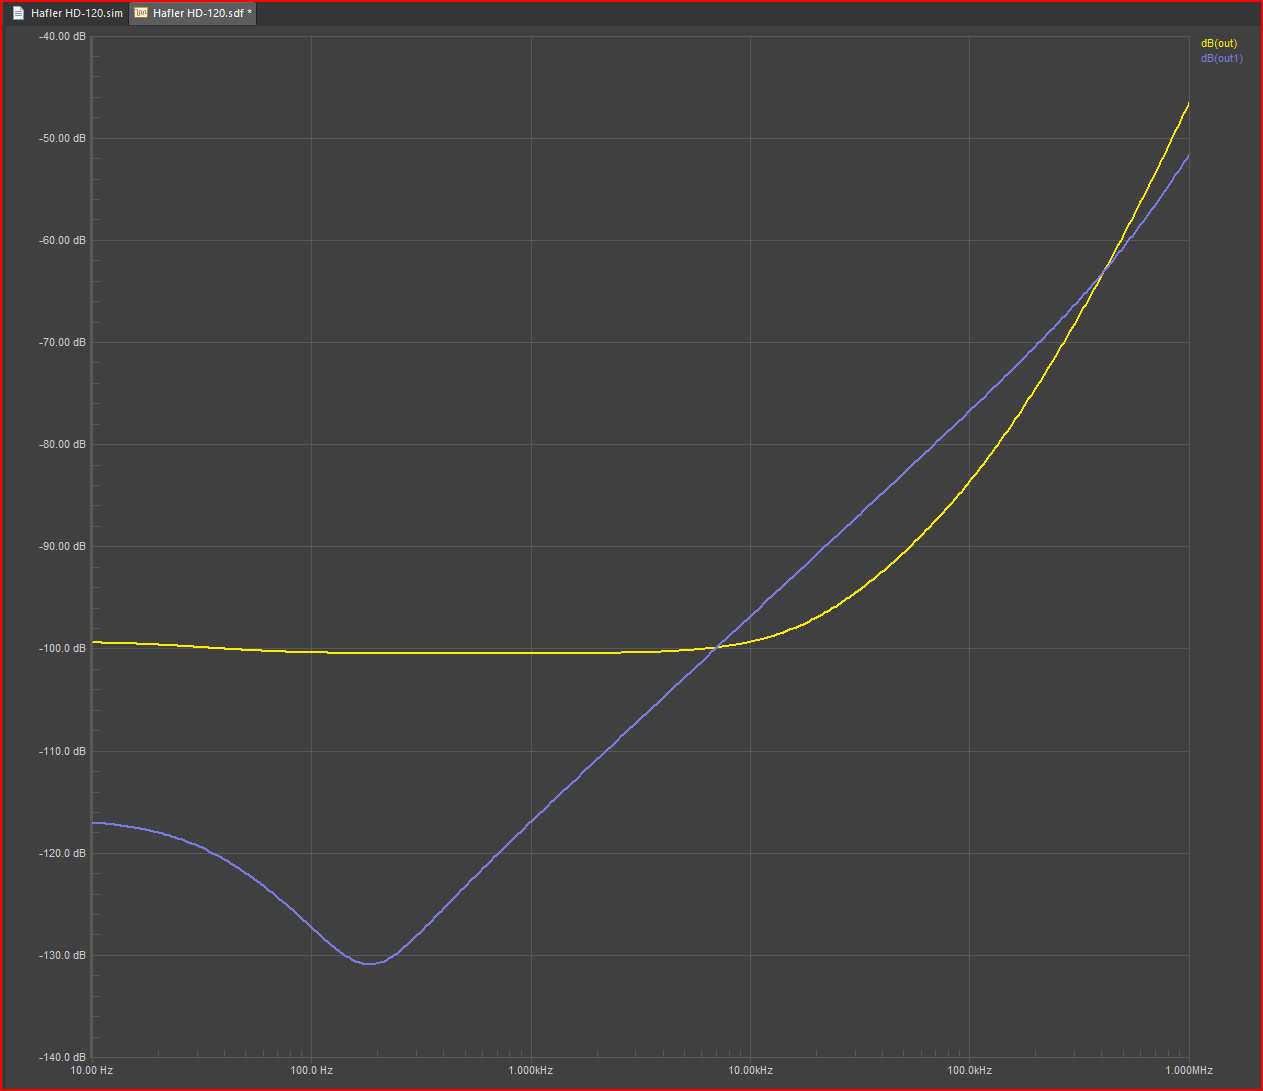
Task: Click the 10.00kHz frequency label
Action: 750,1070
